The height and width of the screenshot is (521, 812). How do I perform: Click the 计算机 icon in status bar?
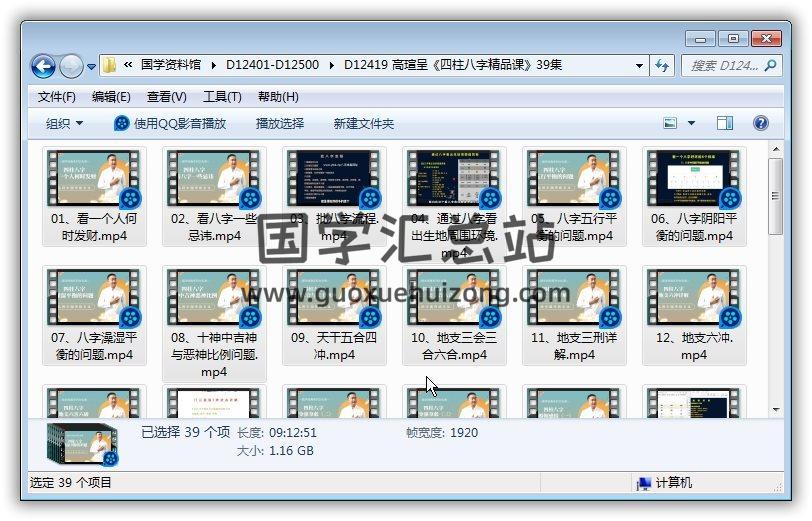coord(645,483)
